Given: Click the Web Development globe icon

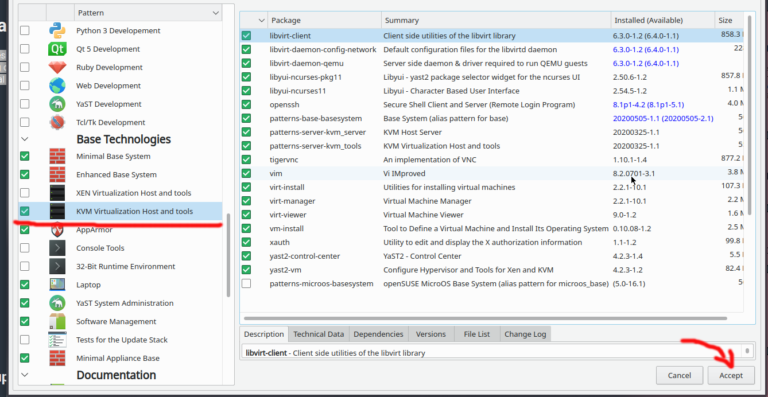Looking at the screenshot, I should pyautogui.click(x=57, y=86).
